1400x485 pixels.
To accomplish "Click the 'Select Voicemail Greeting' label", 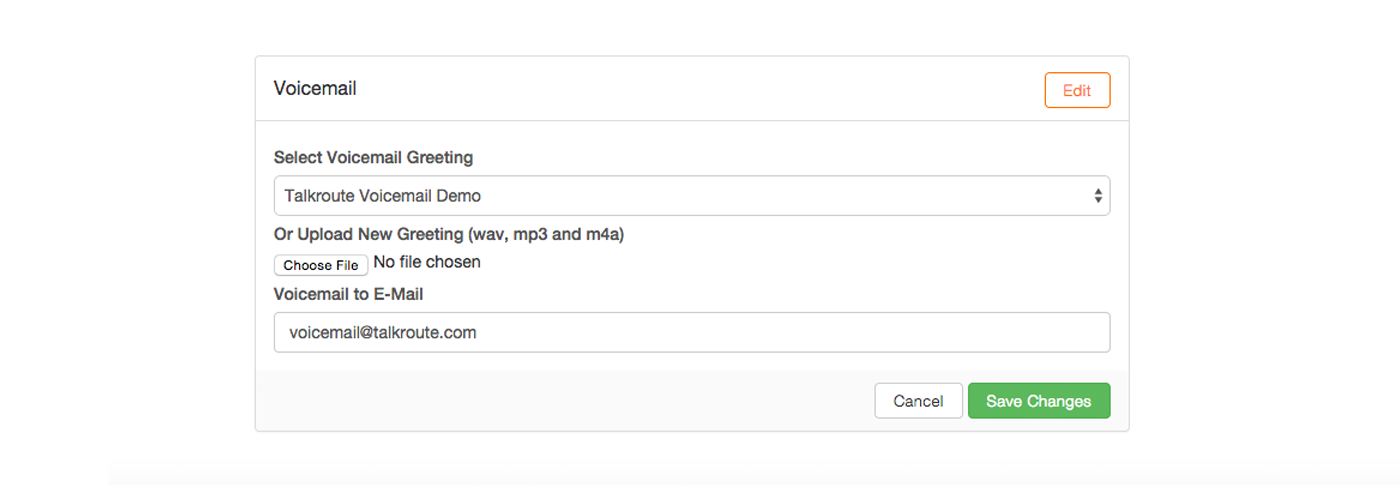I will (x=373, y=157).
